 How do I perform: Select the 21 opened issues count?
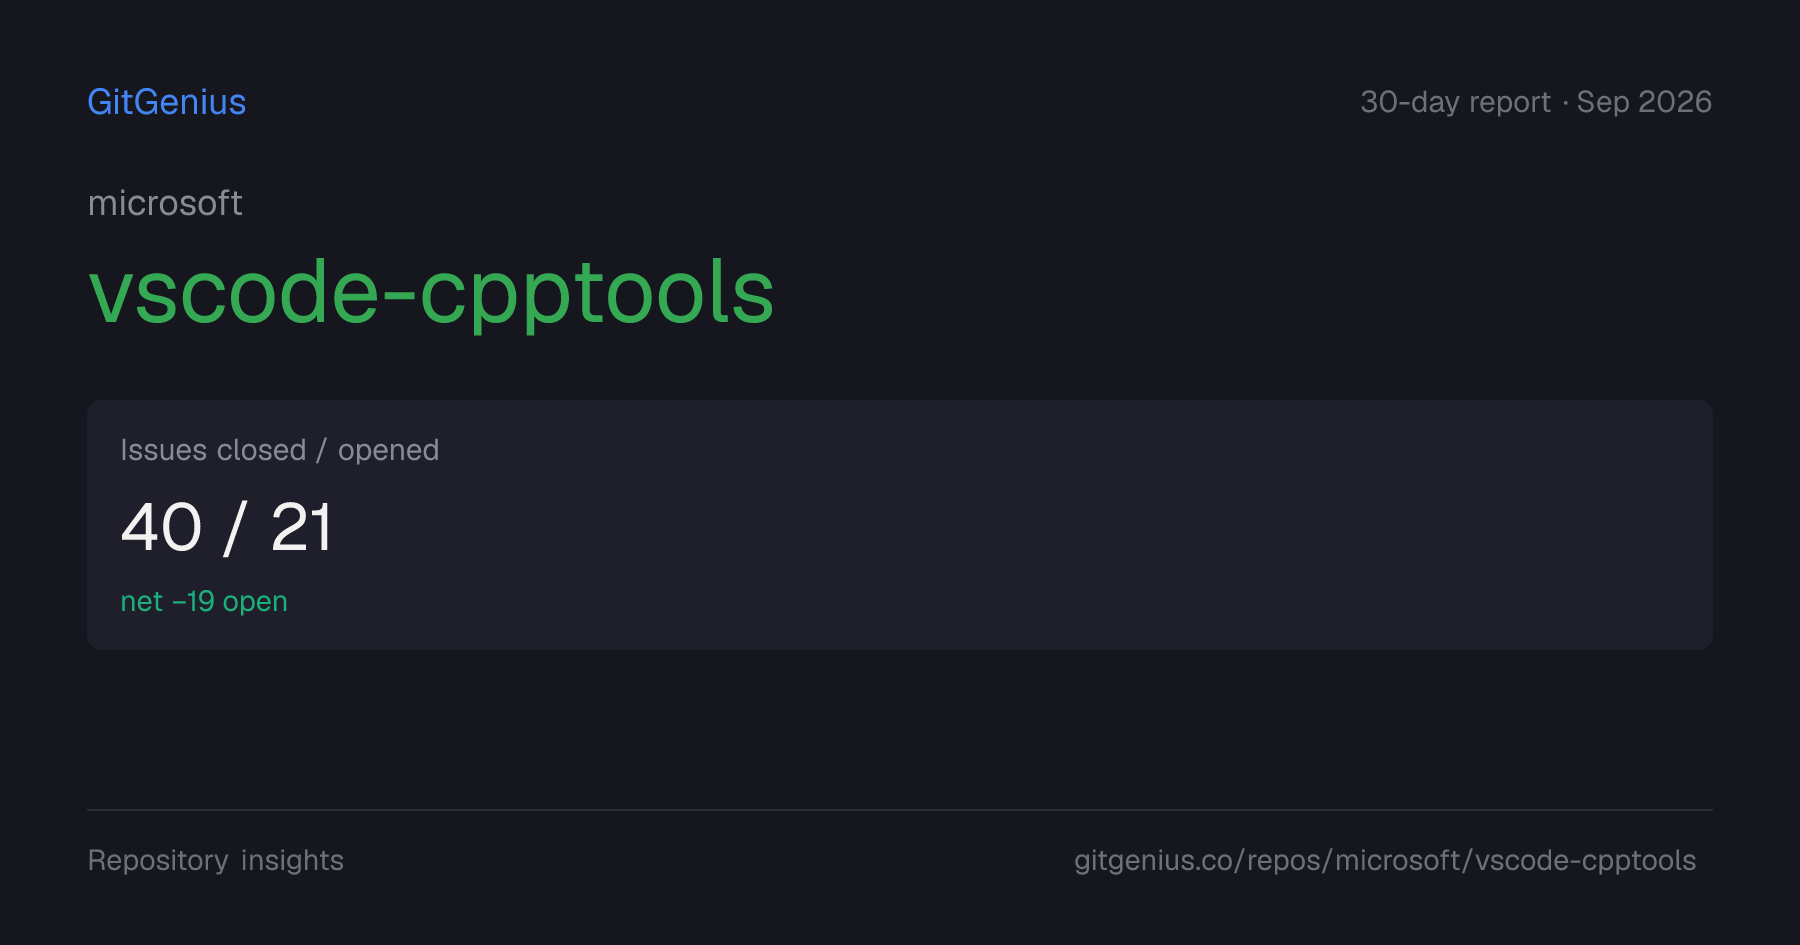pyautogui.click(x=301, y=527)
